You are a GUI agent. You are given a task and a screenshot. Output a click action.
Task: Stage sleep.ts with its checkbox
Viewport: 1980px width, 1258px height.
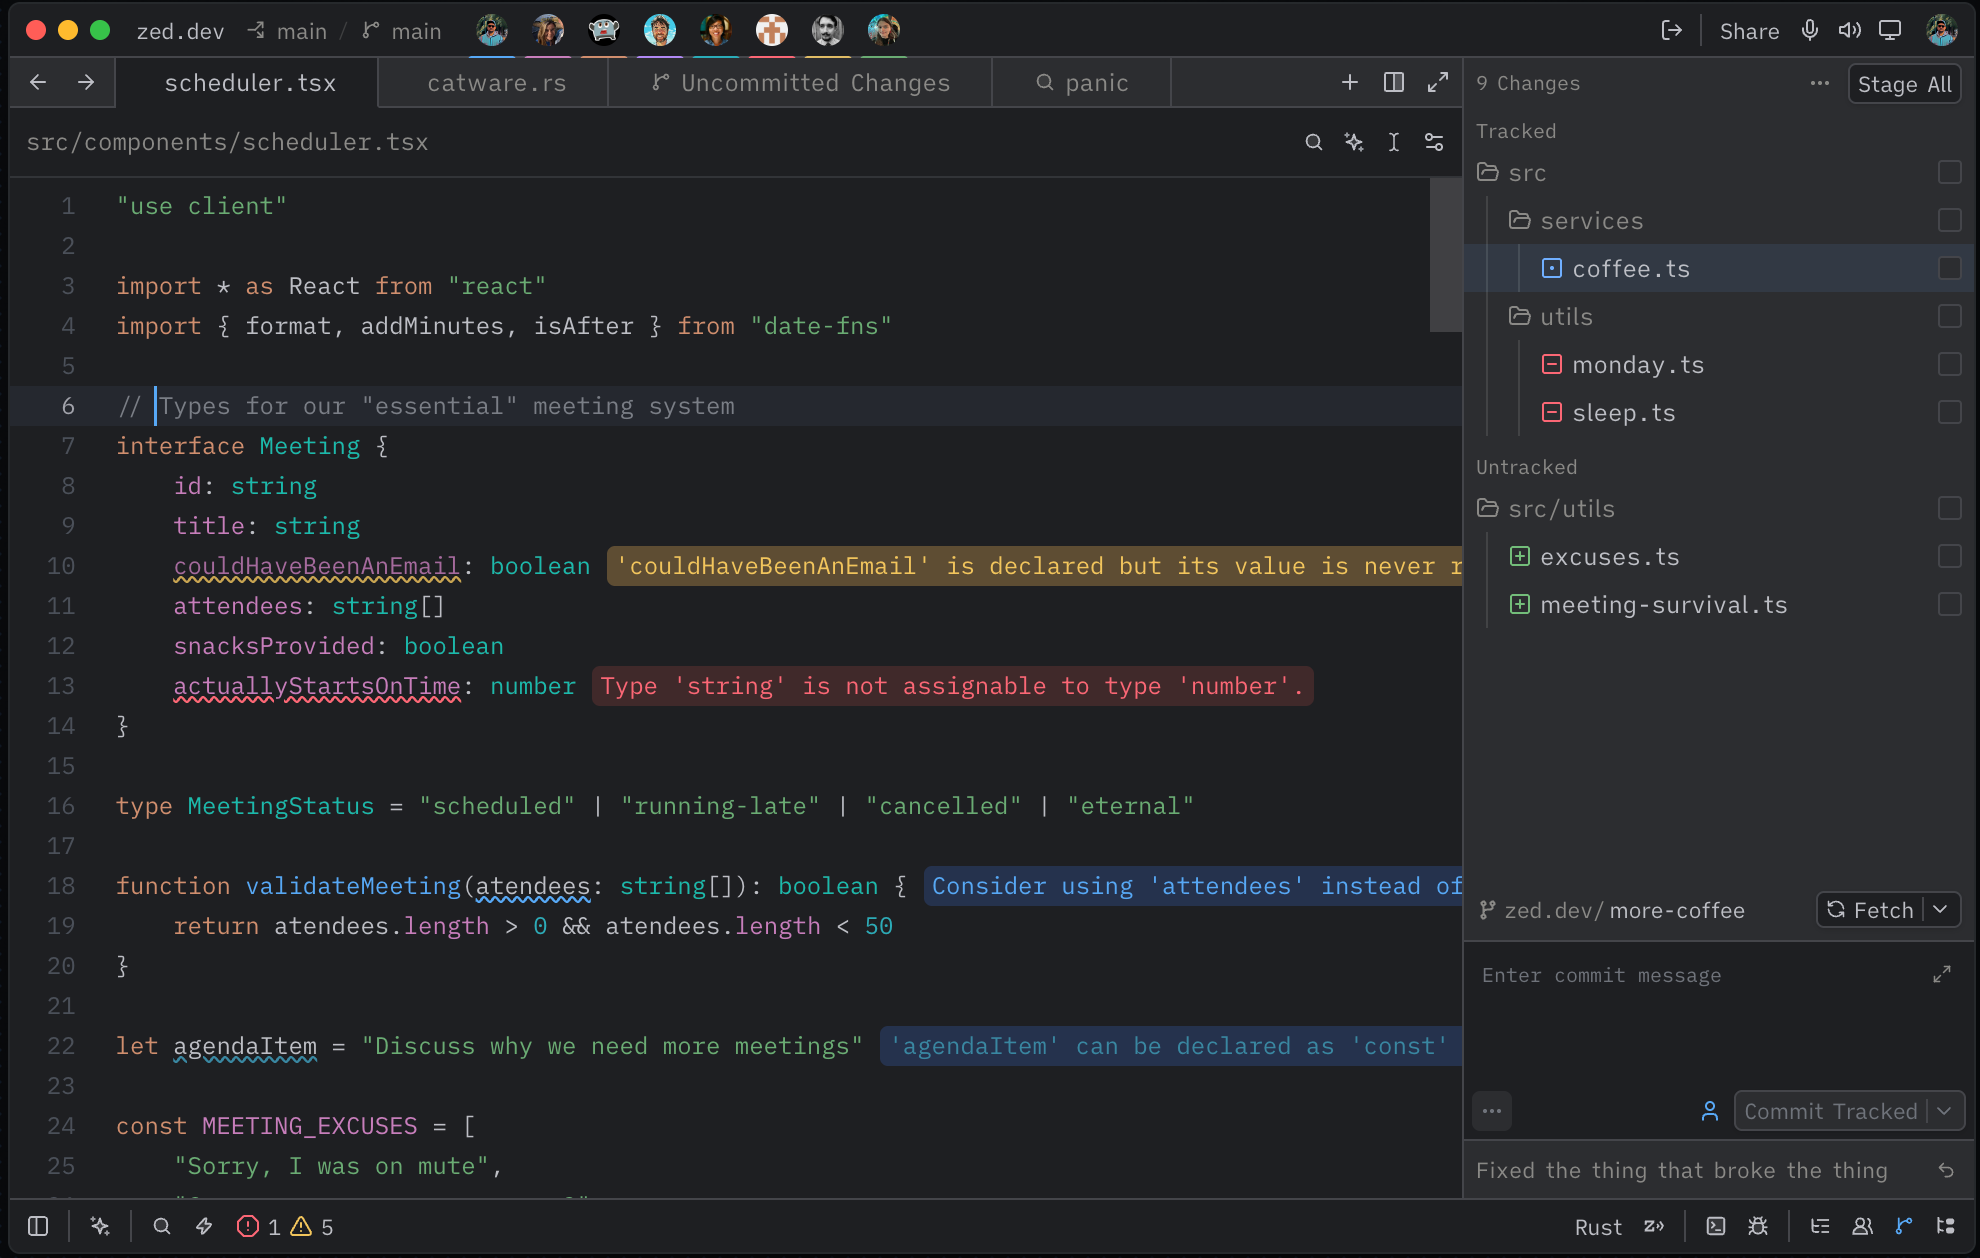point(1950,412)
